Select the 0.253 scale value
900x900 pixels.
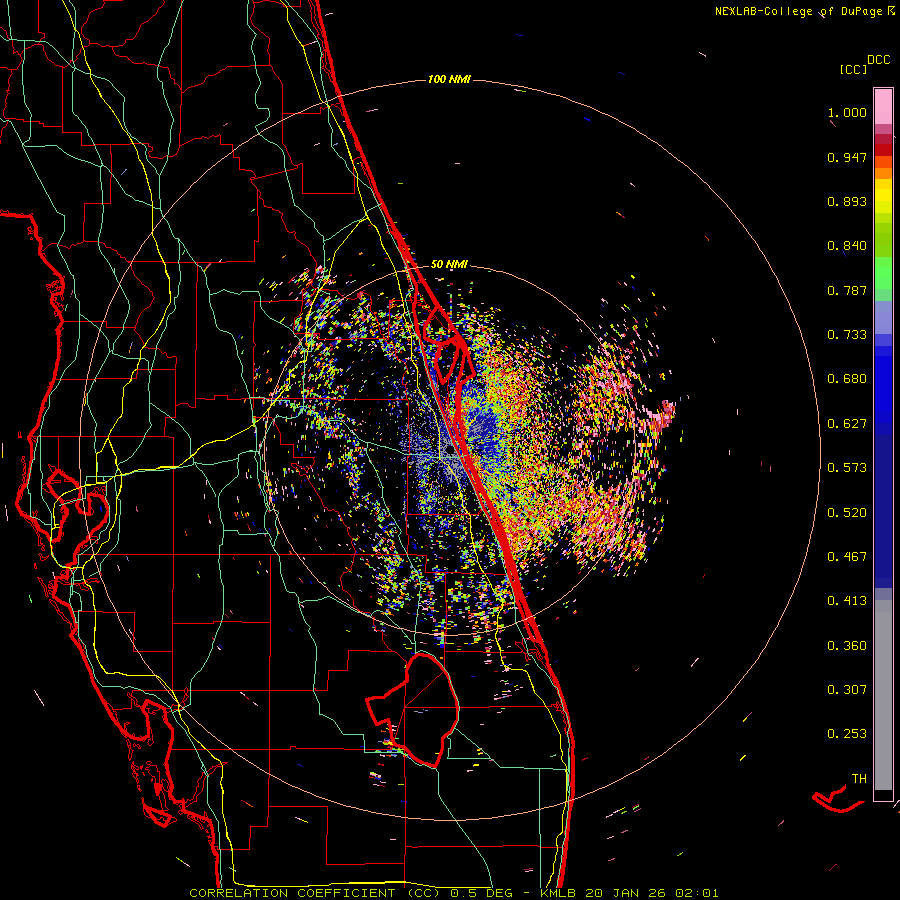(x=847, y=734)
